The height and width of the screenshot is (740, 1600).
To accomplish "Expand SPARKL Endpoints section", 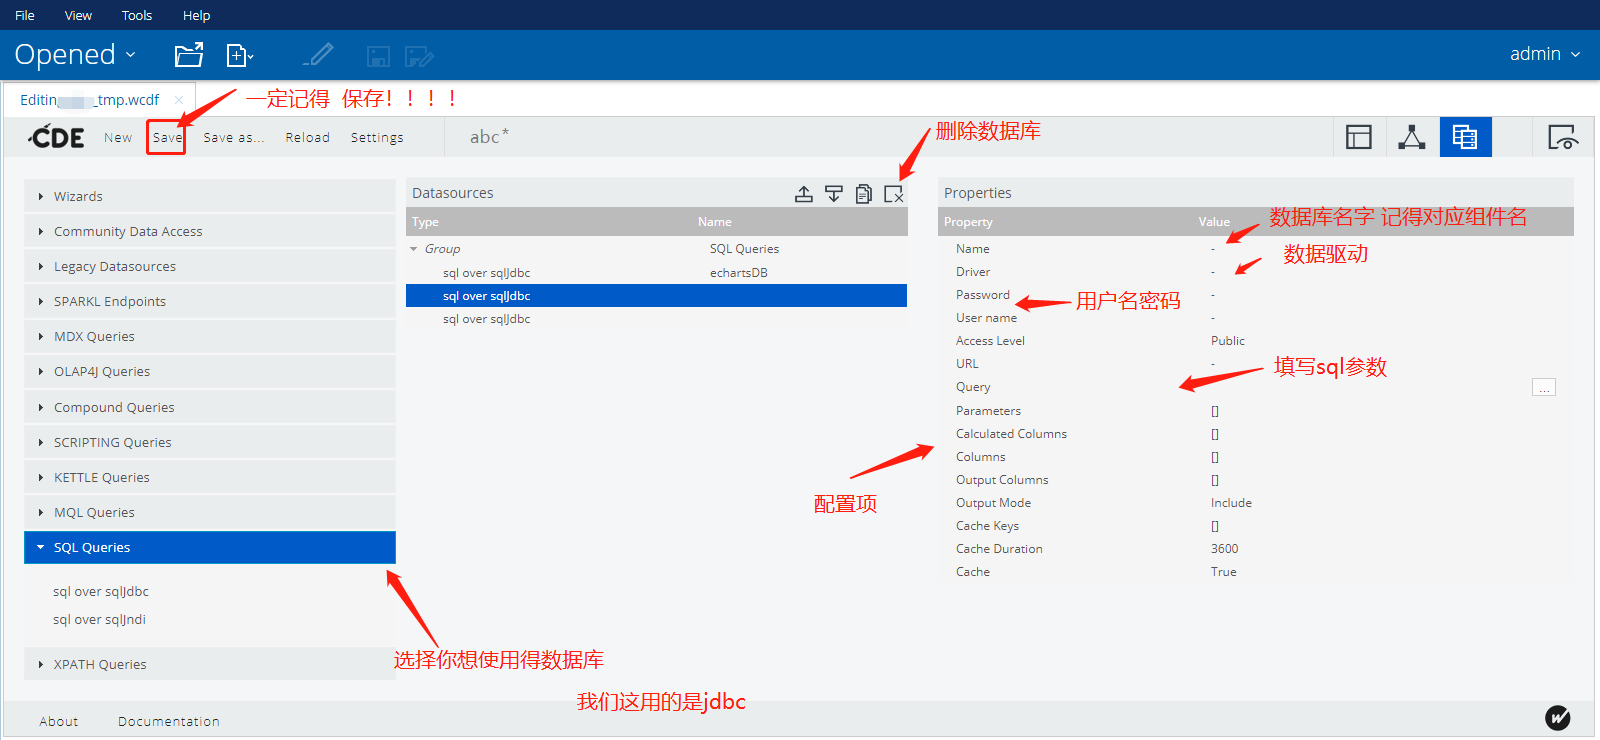I will click(210, 301).
